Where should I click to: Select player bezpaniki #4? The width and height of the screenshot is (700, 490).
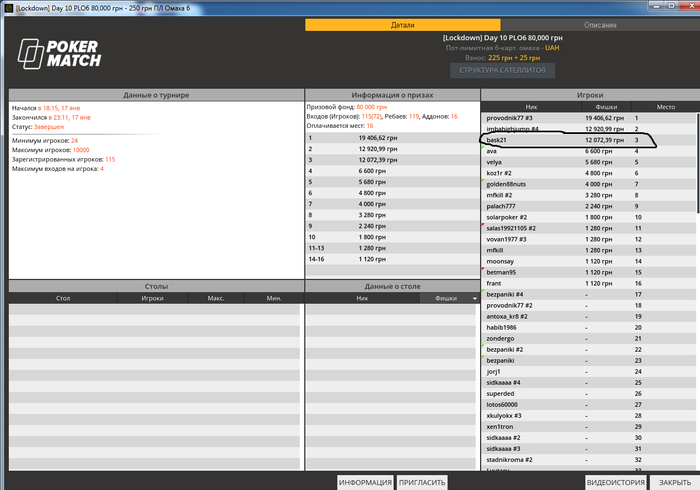[x=588, y=294]
